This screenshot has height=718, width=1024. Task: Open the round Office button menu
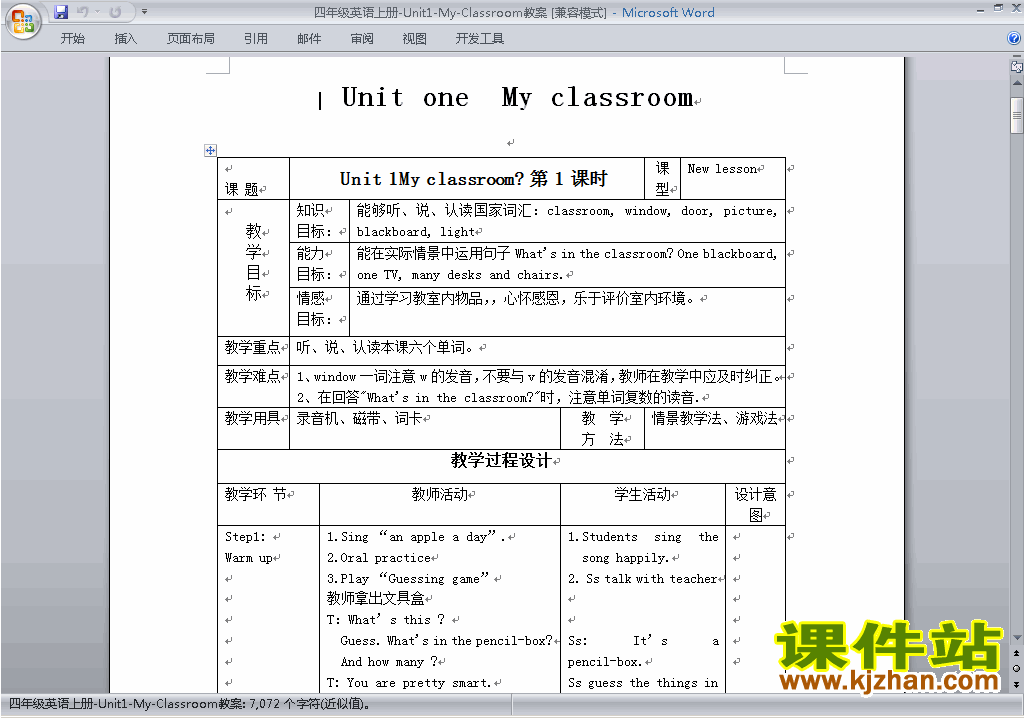pyautogui.click(x=24, y=22)
